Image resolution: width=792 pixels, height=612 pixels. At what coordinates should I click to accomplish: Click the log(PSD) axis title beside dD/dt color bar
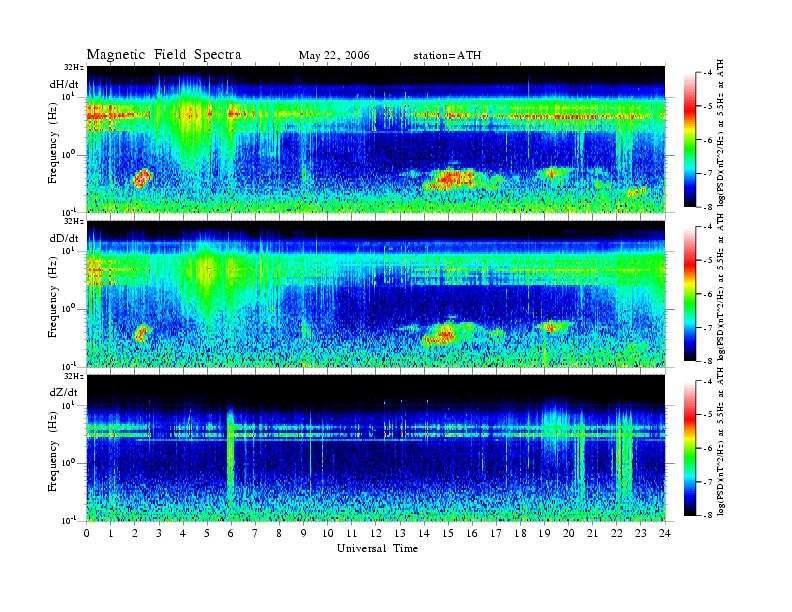click(720, 287)
